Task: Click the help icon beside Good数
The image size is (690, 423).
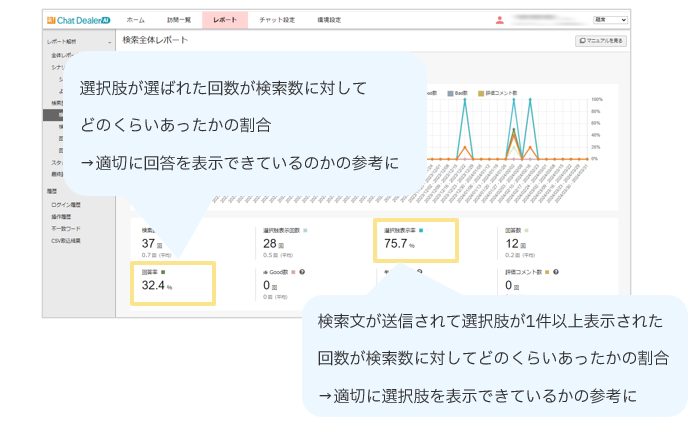Action: pos(302,271)
